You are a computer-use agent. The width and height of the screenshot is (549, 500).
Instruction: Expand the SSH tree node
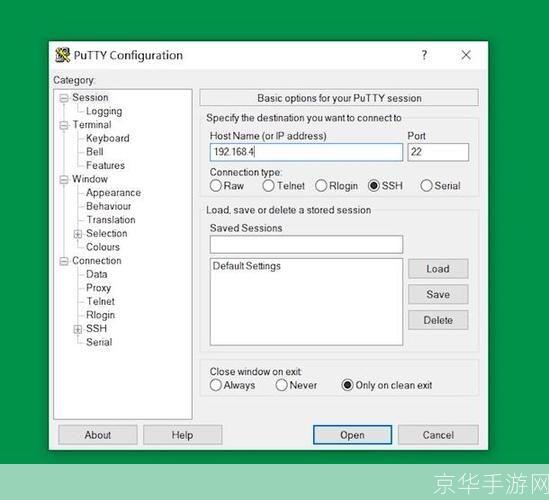78,329
